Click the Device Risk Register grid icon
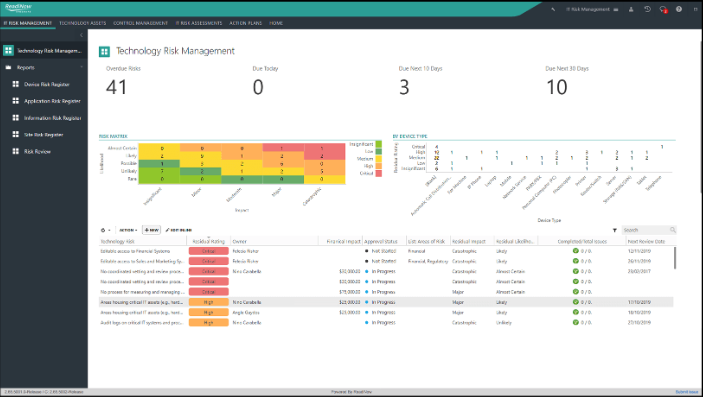This screenshot has width=703, height=397. tap(16, 84)
